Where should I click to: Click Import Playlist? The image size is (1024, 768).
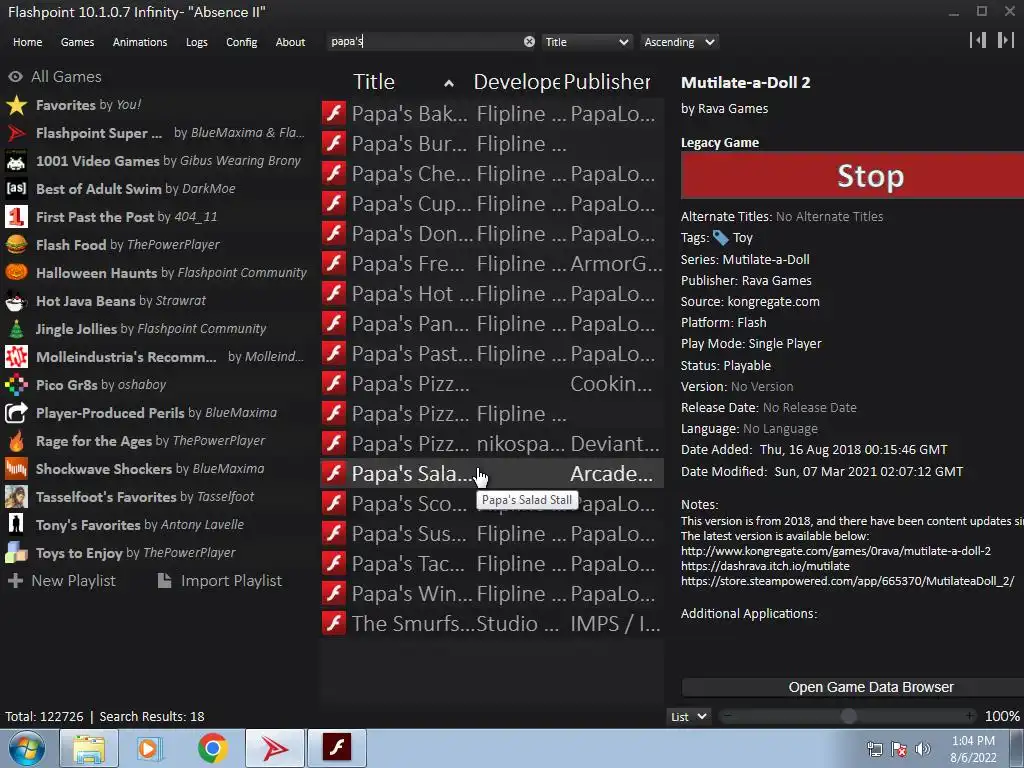click(220, 581)
